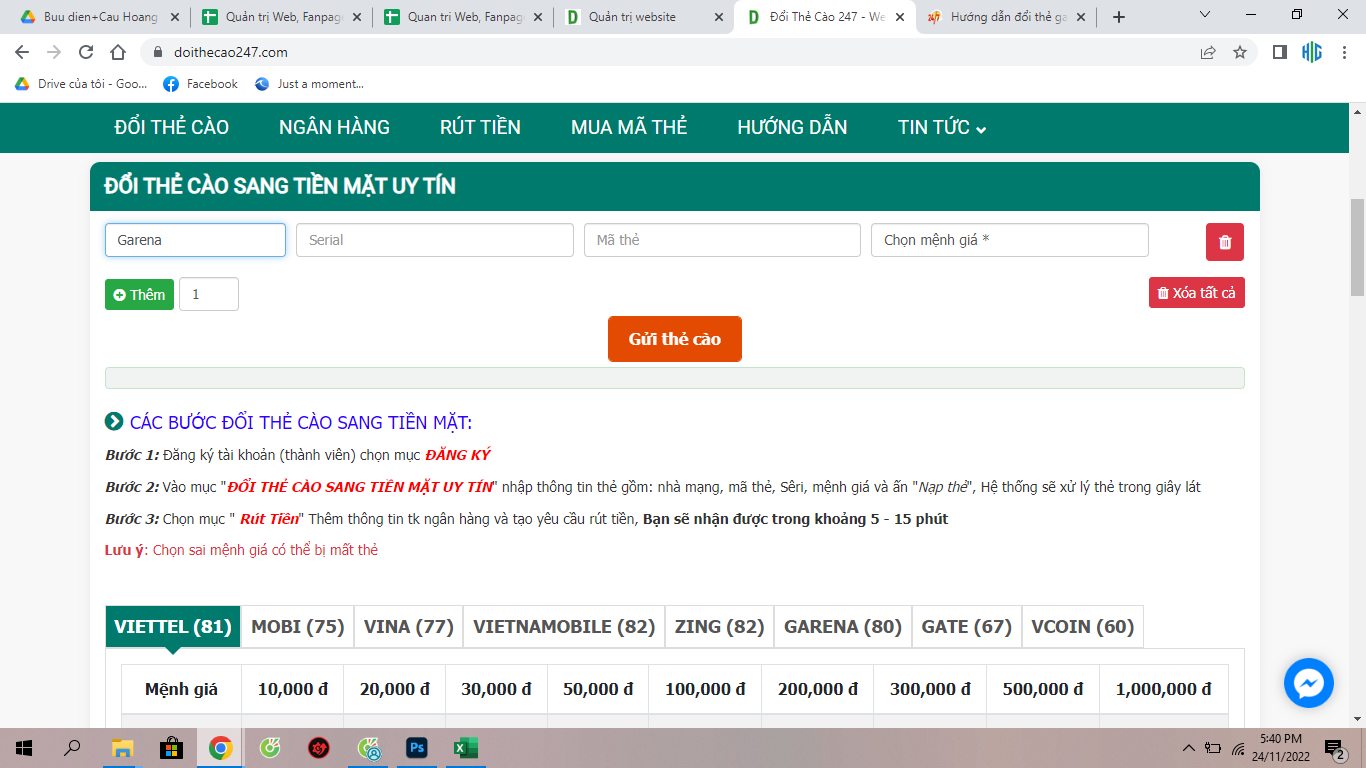Open HƯỚNG DẪN menu item
The width and height of the screenshot is (1366, 768).
click(x=792, y=127)
